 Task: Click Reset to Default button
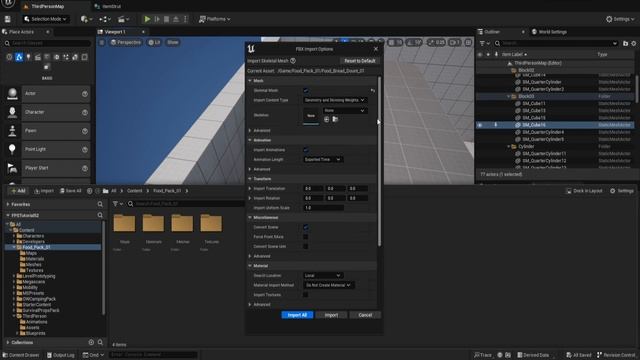360,61
